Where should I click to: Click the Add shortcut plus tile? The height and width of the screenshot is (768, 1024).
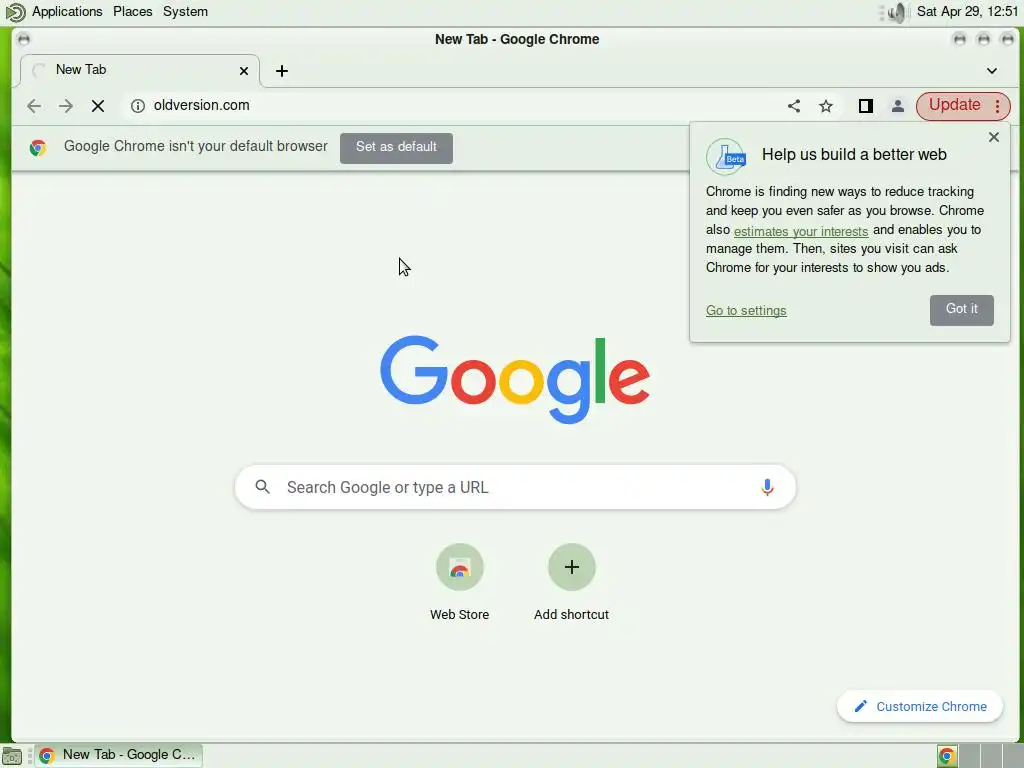pyautogui.click(x=571, y=581)
